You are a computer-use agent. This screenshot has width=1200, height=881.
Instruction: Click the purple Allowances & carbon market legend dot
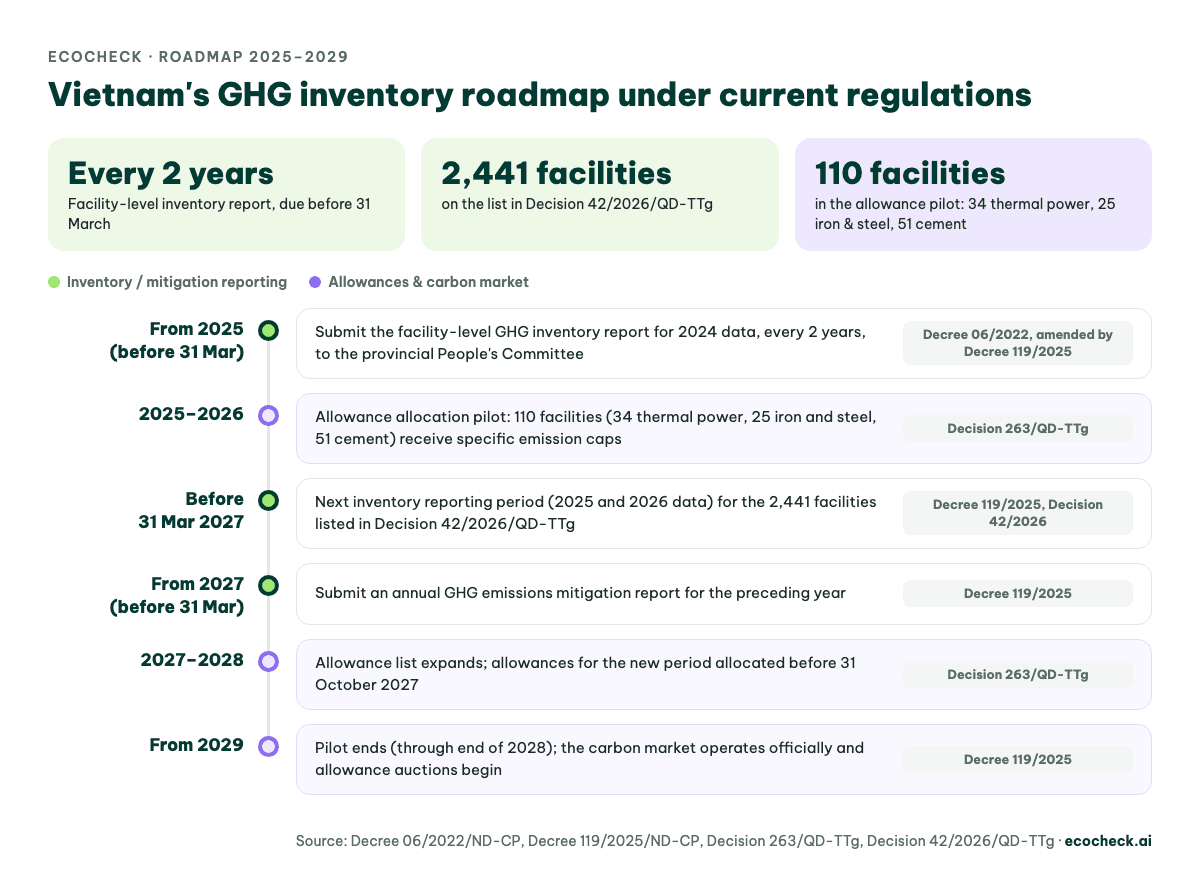click(x=315, y=282)
